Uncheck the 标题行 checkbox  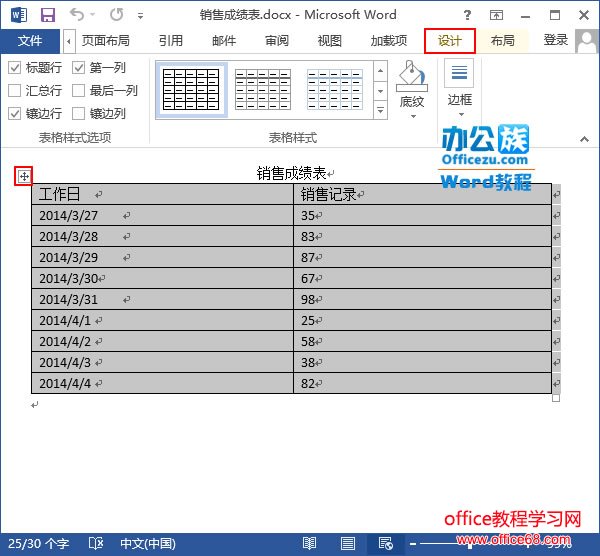(15, 68)
